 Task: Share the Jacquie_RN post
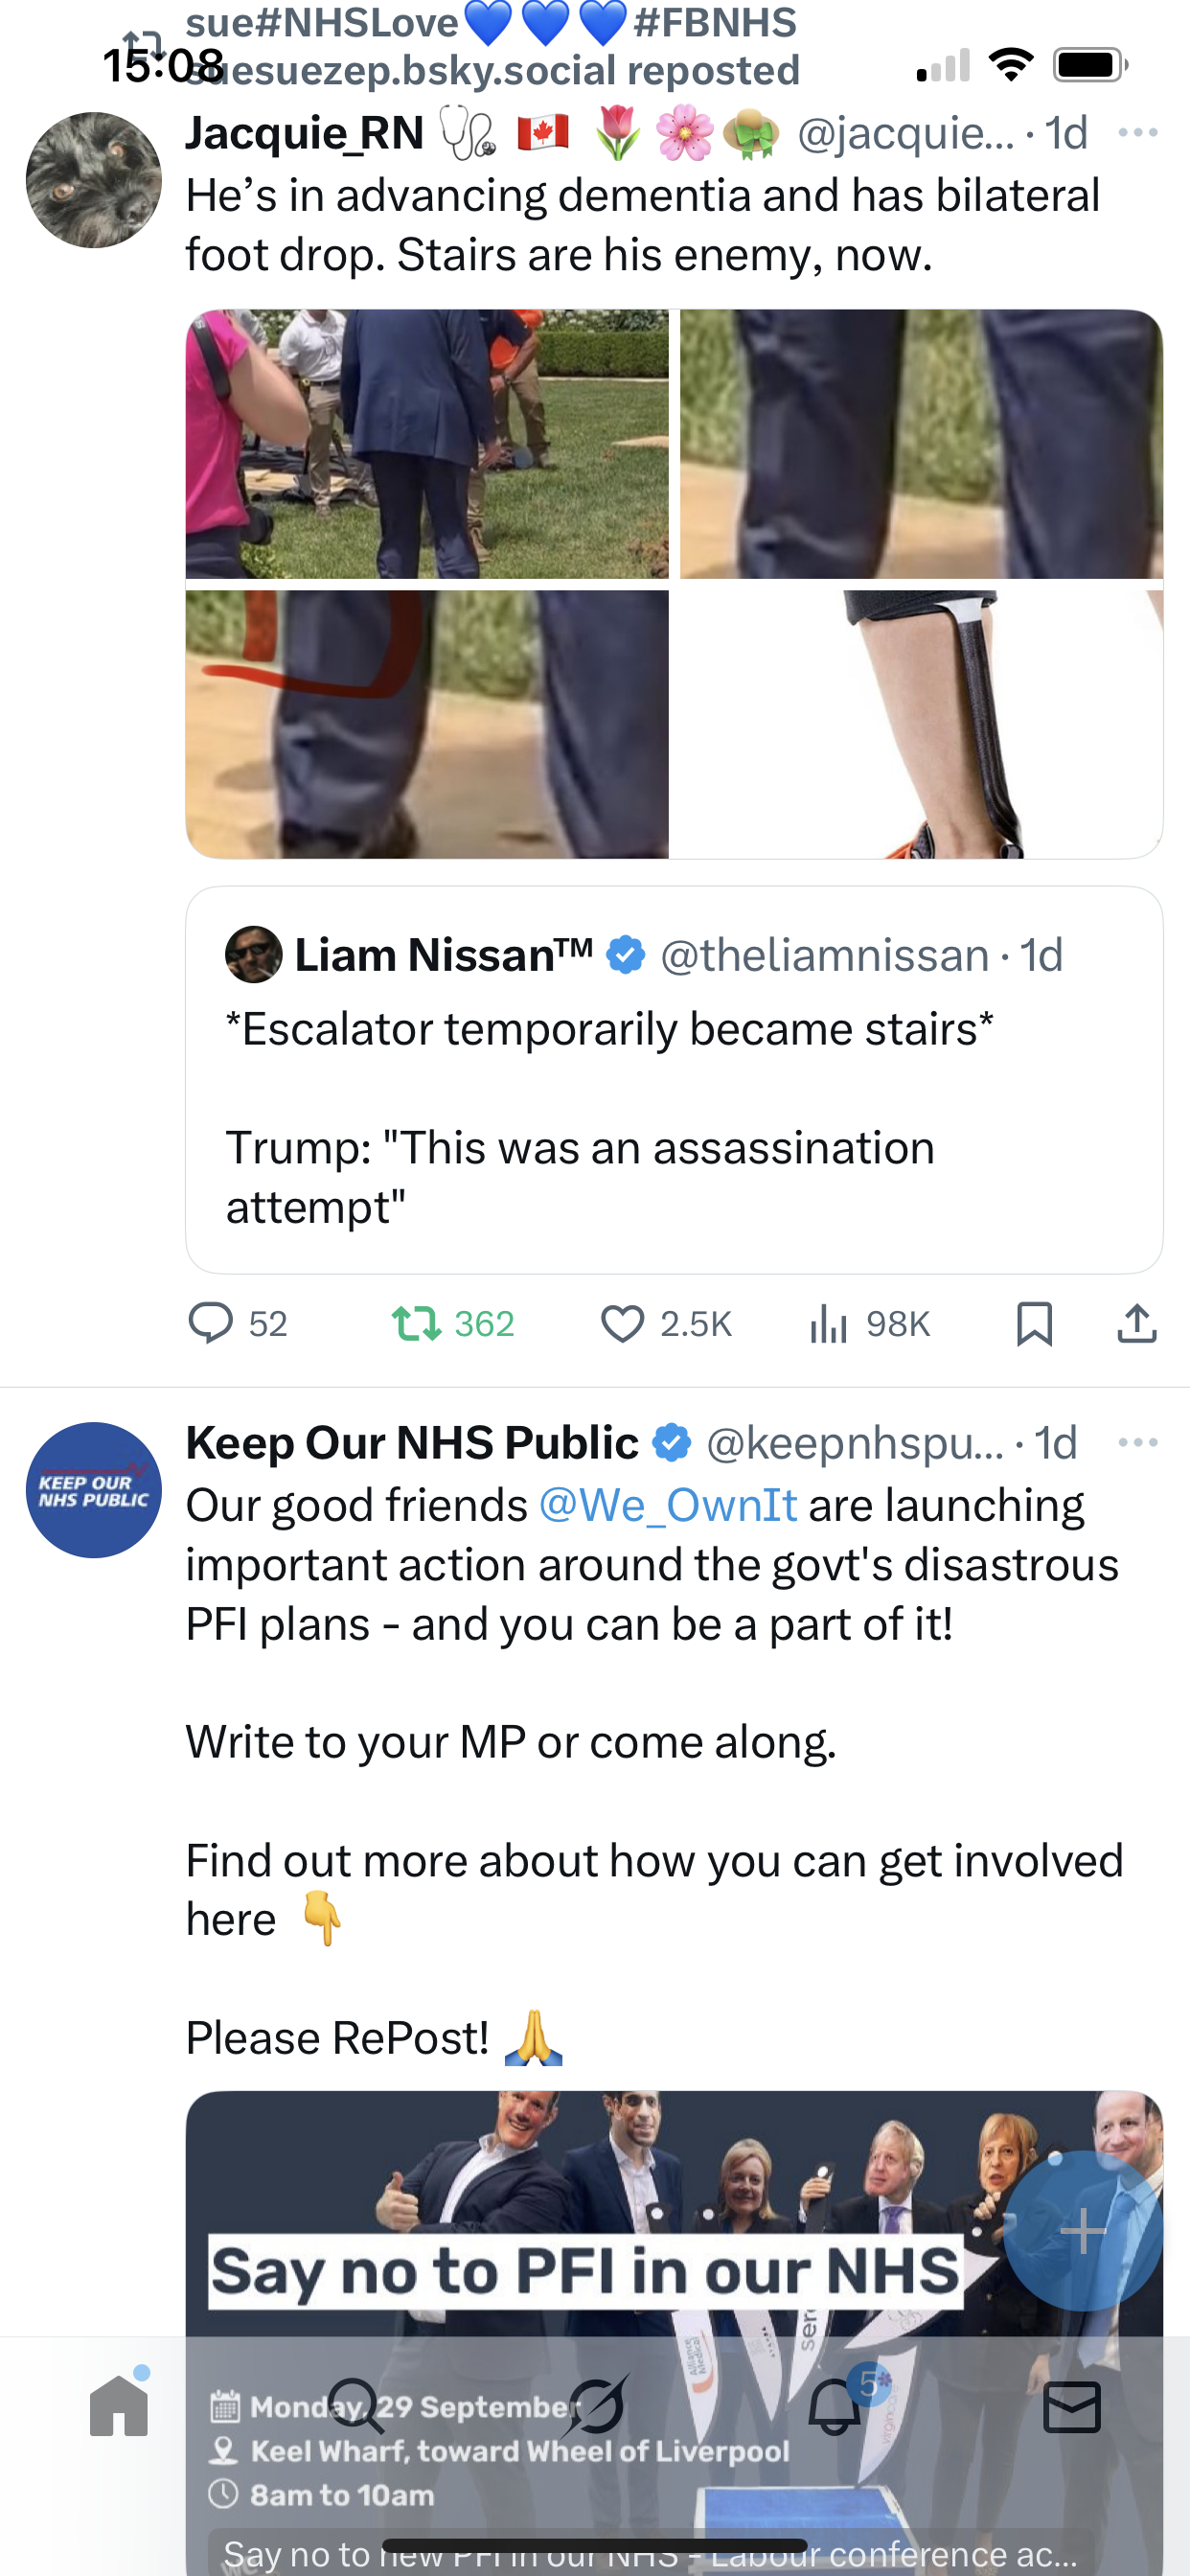[x=1136, y=1323]
